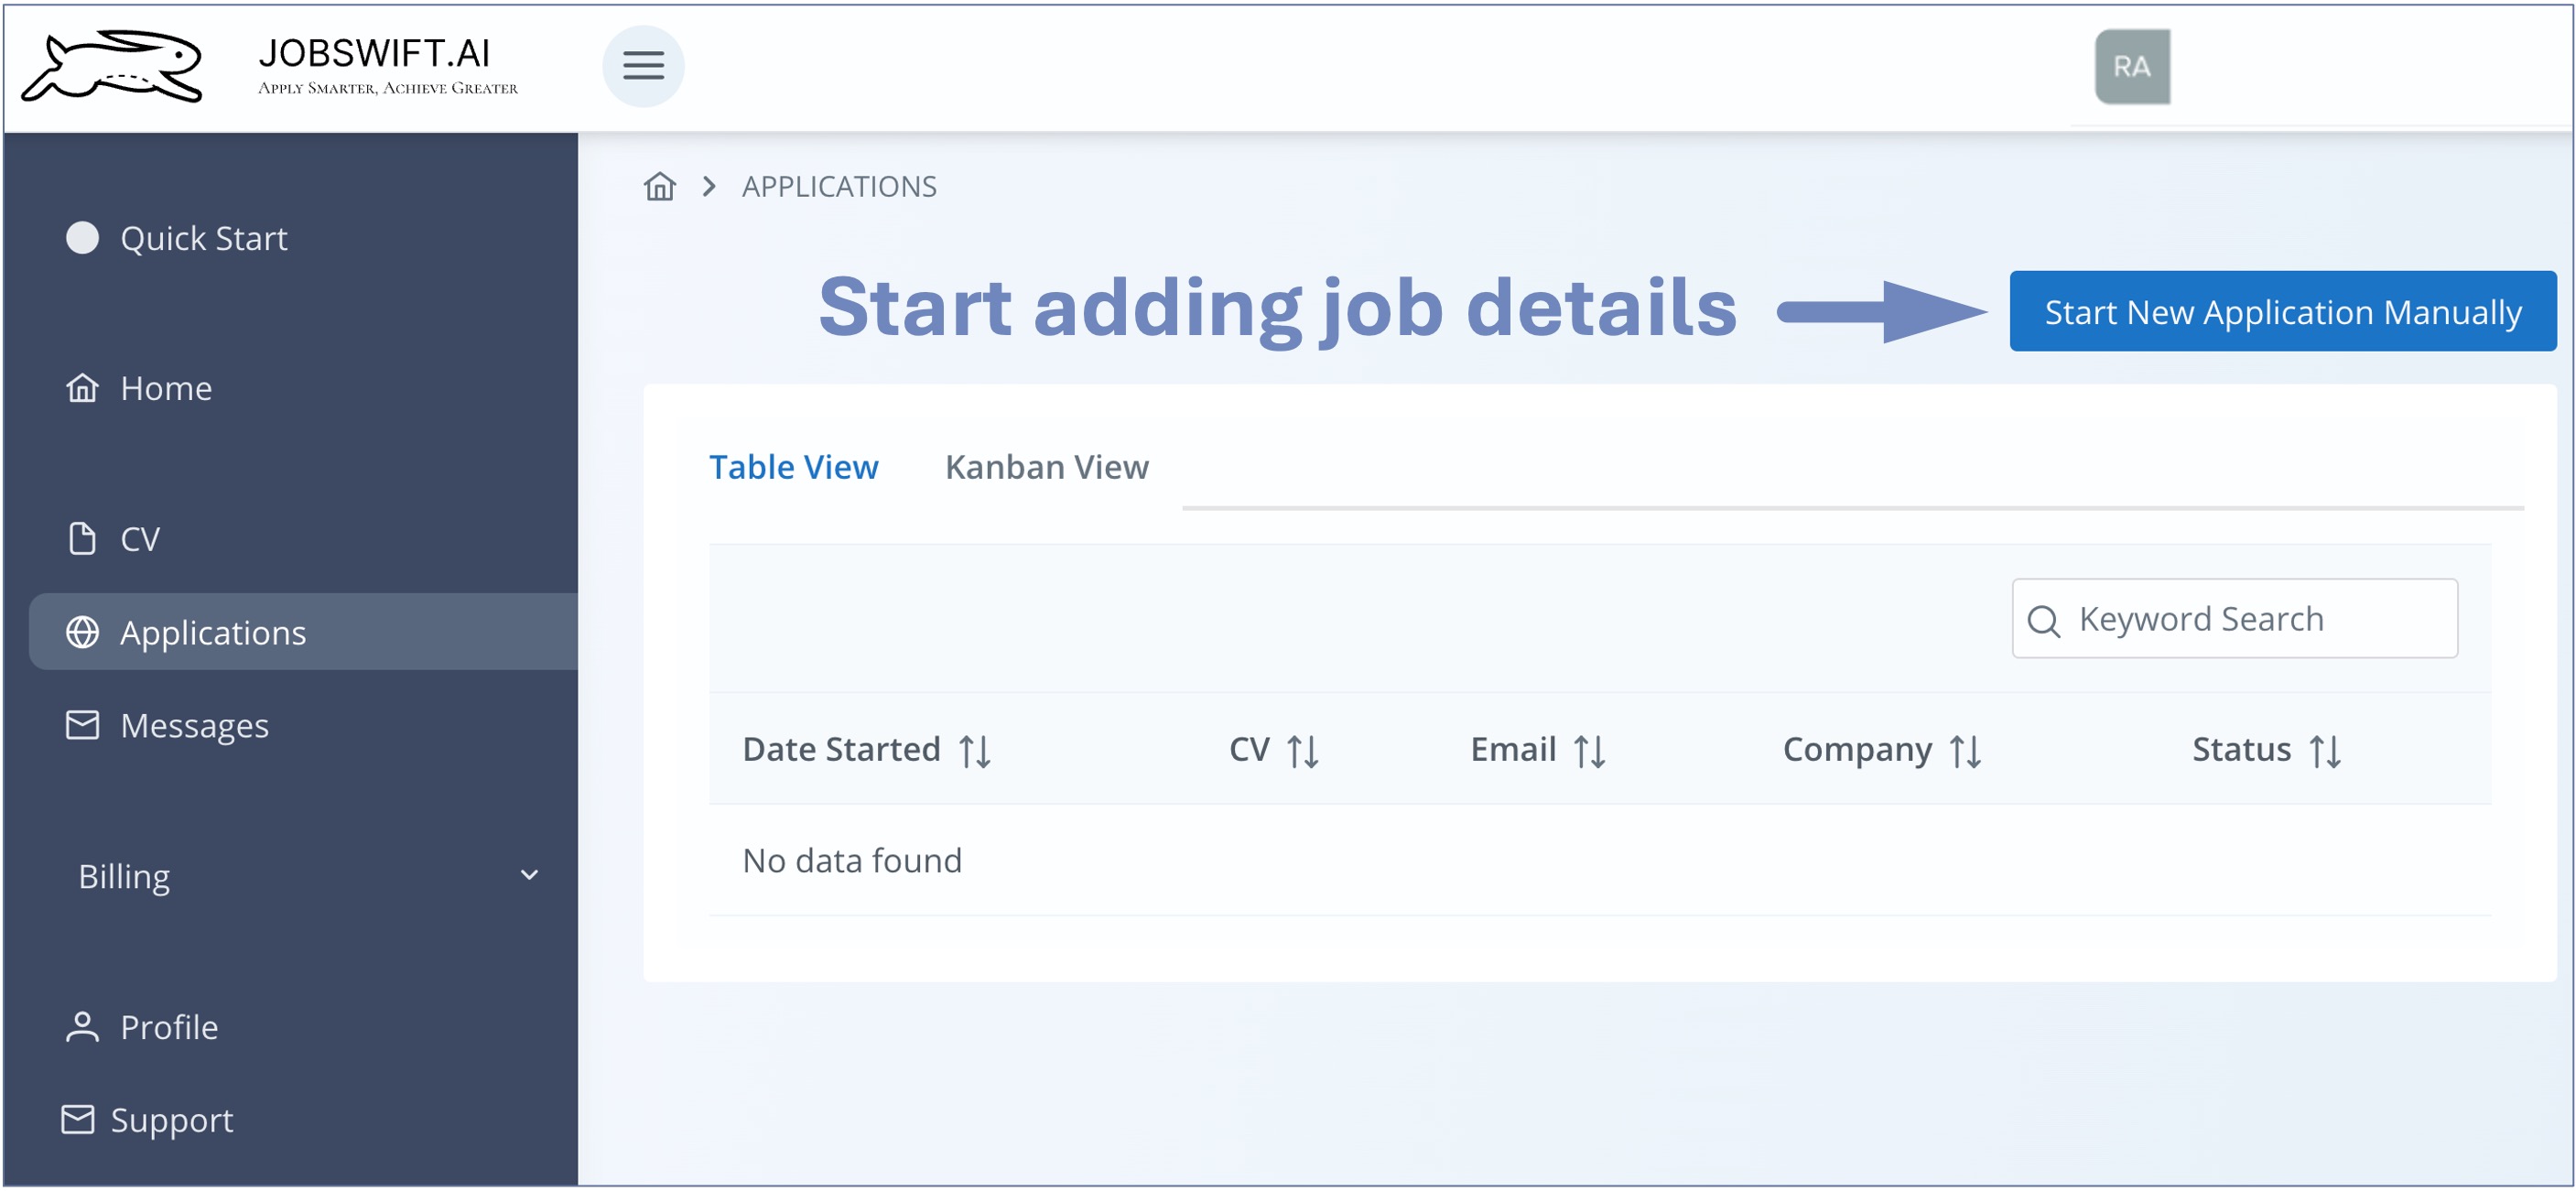
Task: Click the Status column header text
Action: coord(2241,749)
